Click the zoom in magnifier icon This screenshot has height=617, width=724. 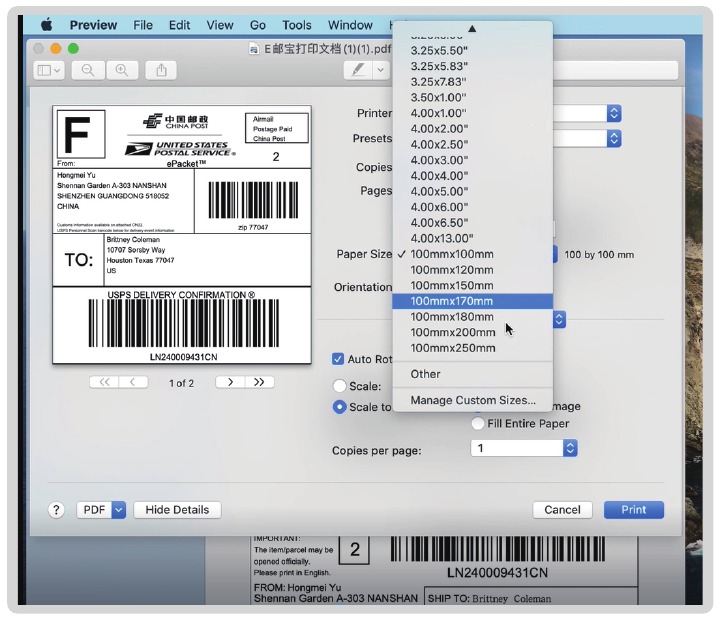122,70
